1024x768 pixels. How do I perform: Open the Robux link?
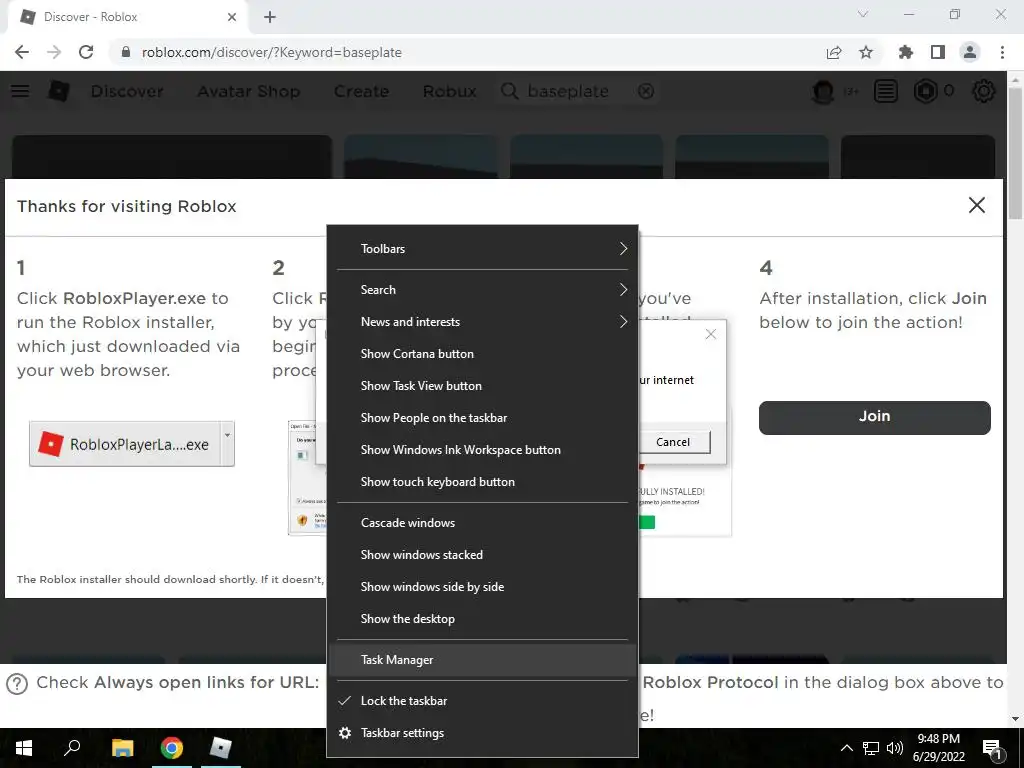point(450,91)
